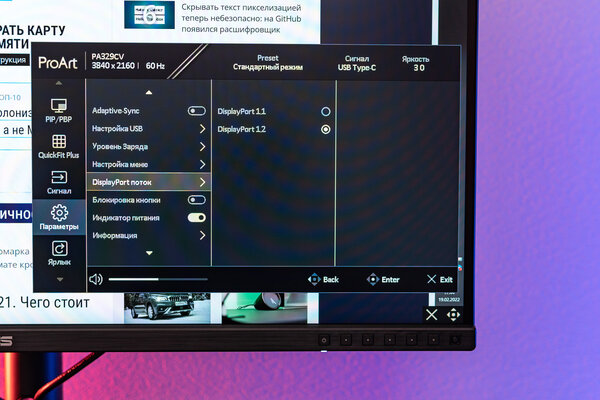
Task: Click the on-screen X hint above buttons
Action: tap(432, 315)
